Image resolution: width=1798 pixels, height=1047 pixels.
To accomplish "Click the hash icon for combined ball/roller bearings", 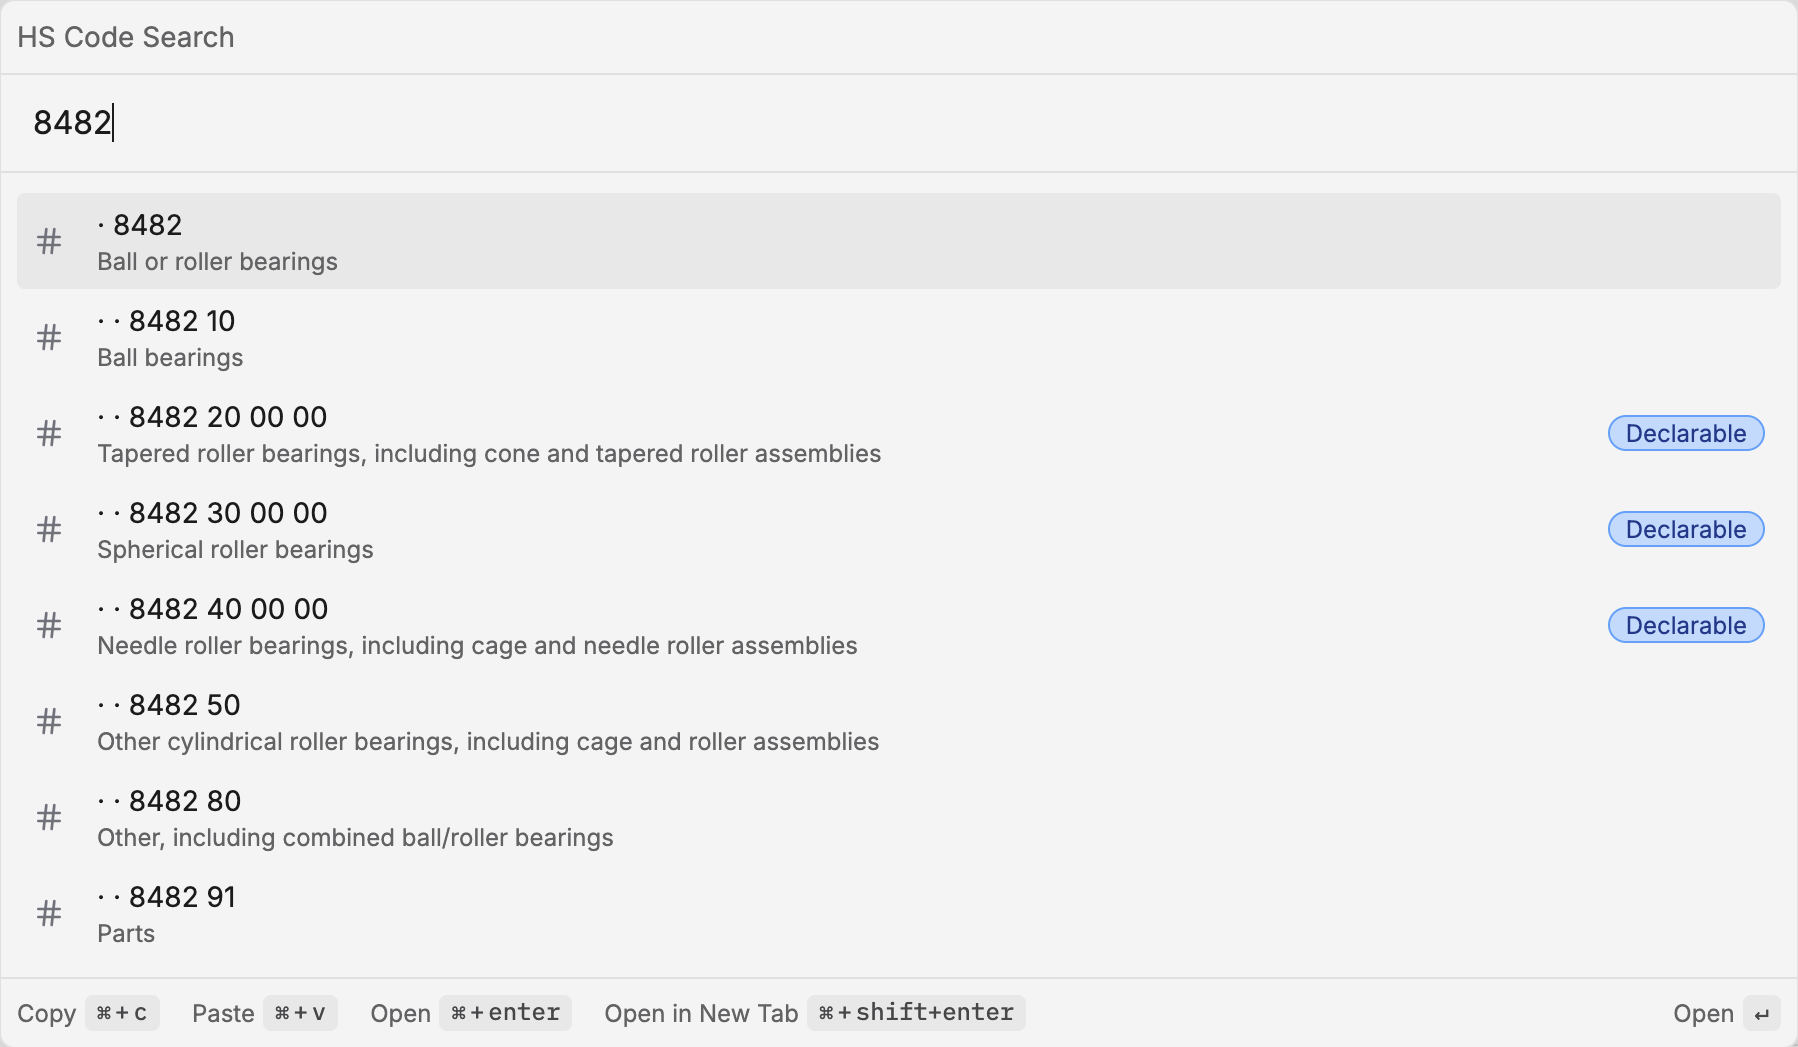I will point(48,817).
